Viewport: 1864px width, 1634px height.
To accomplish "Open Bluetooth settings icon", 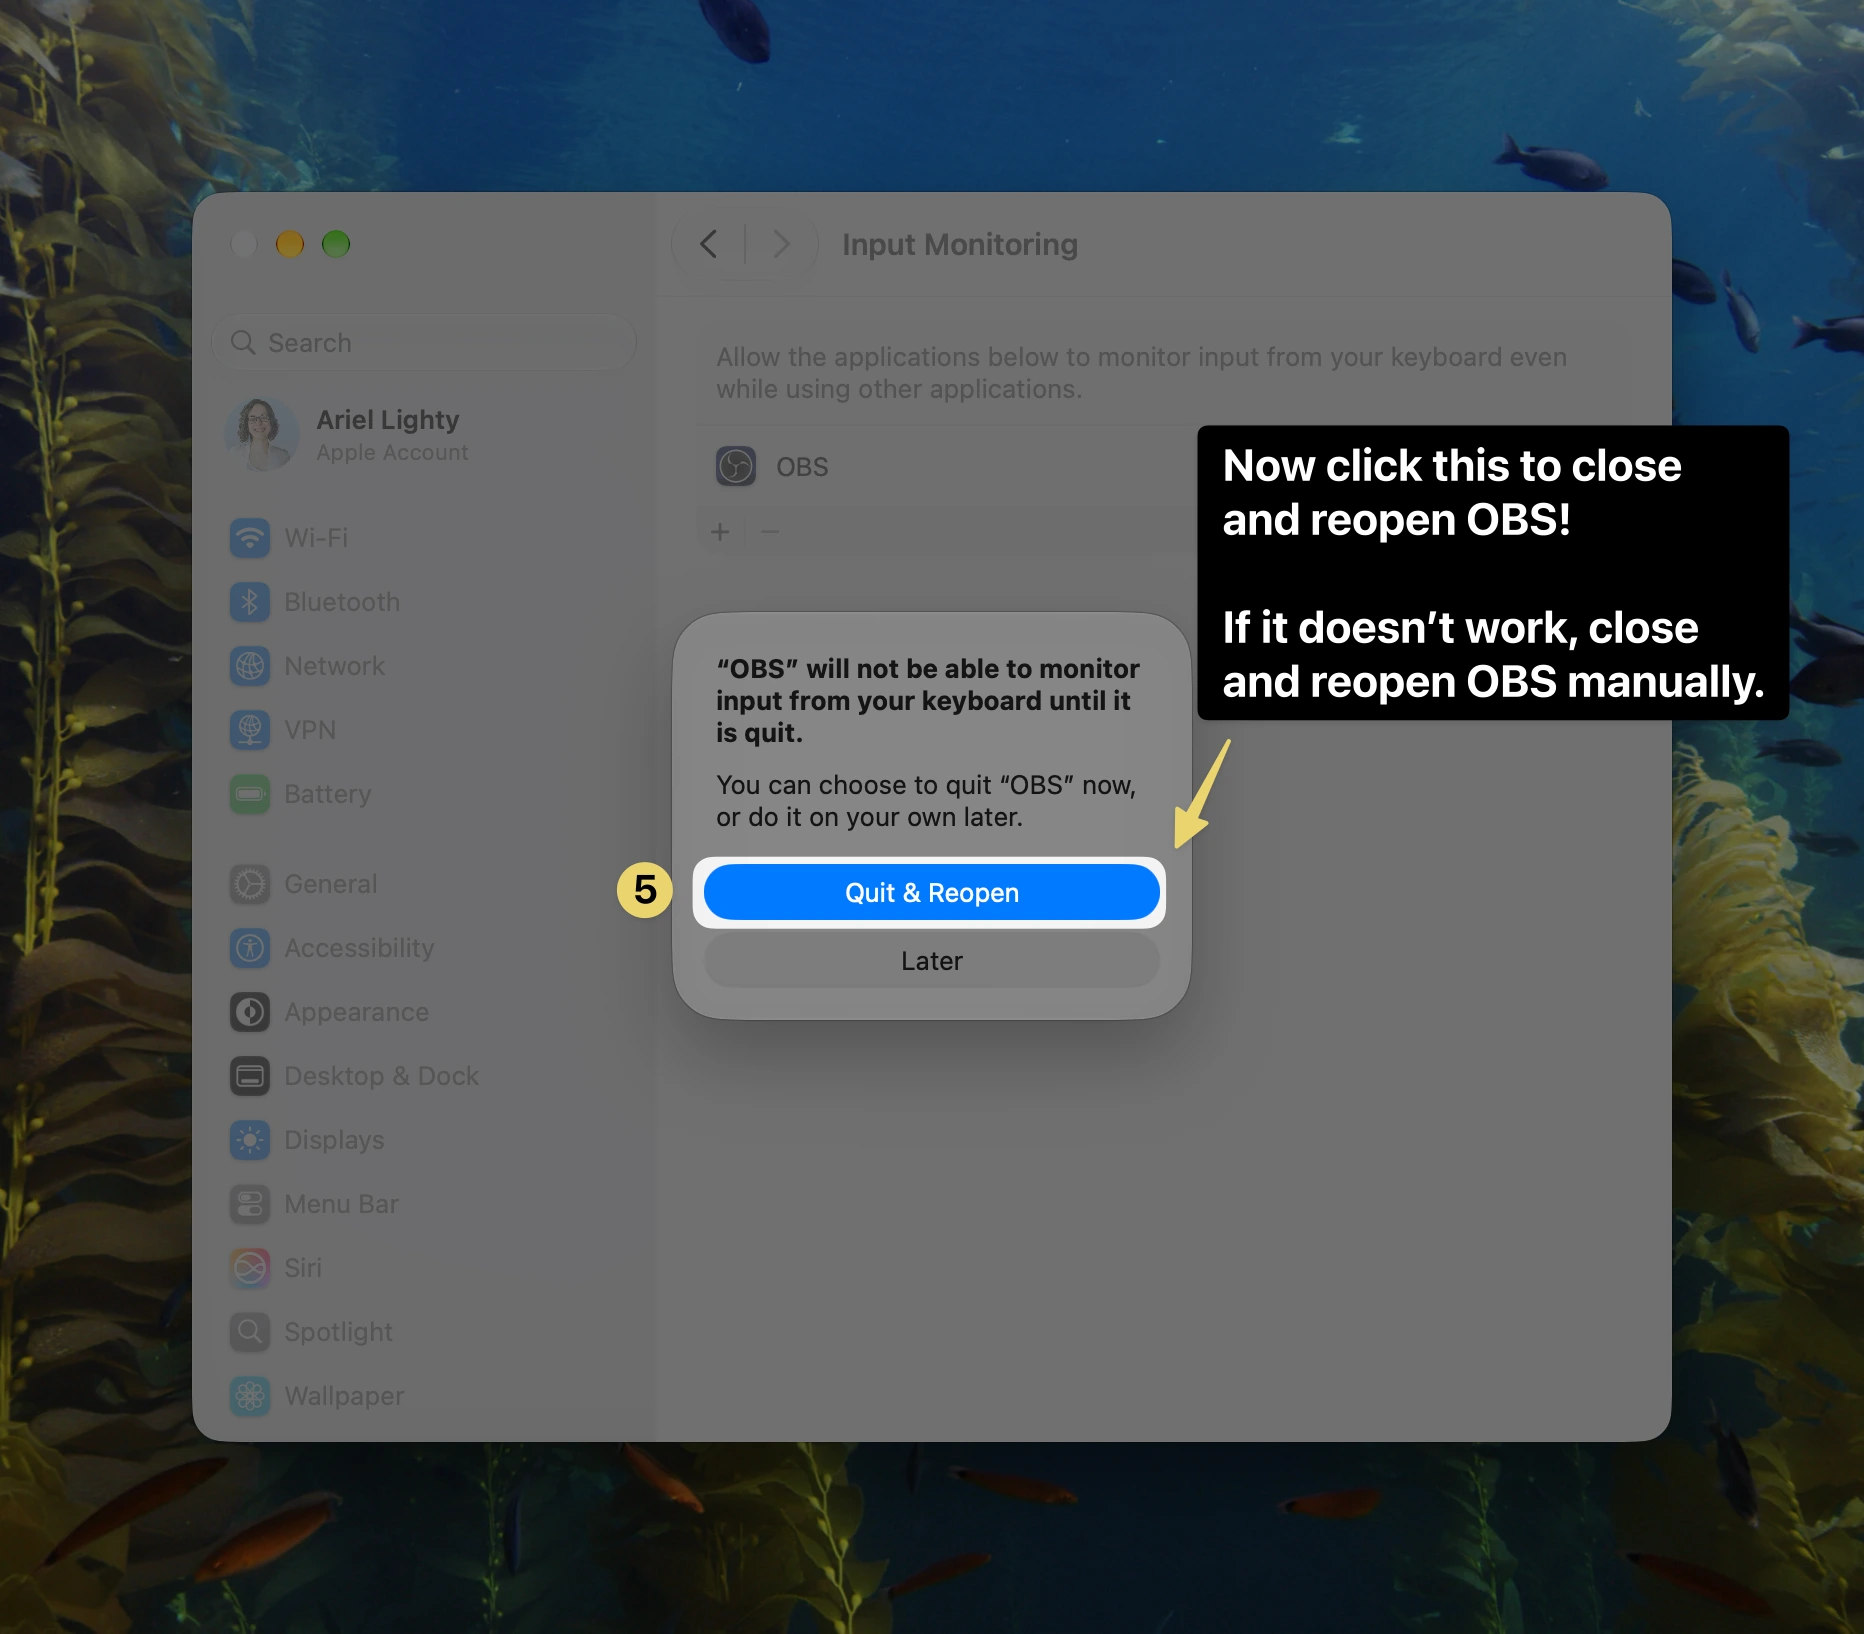I will (250, 602).
